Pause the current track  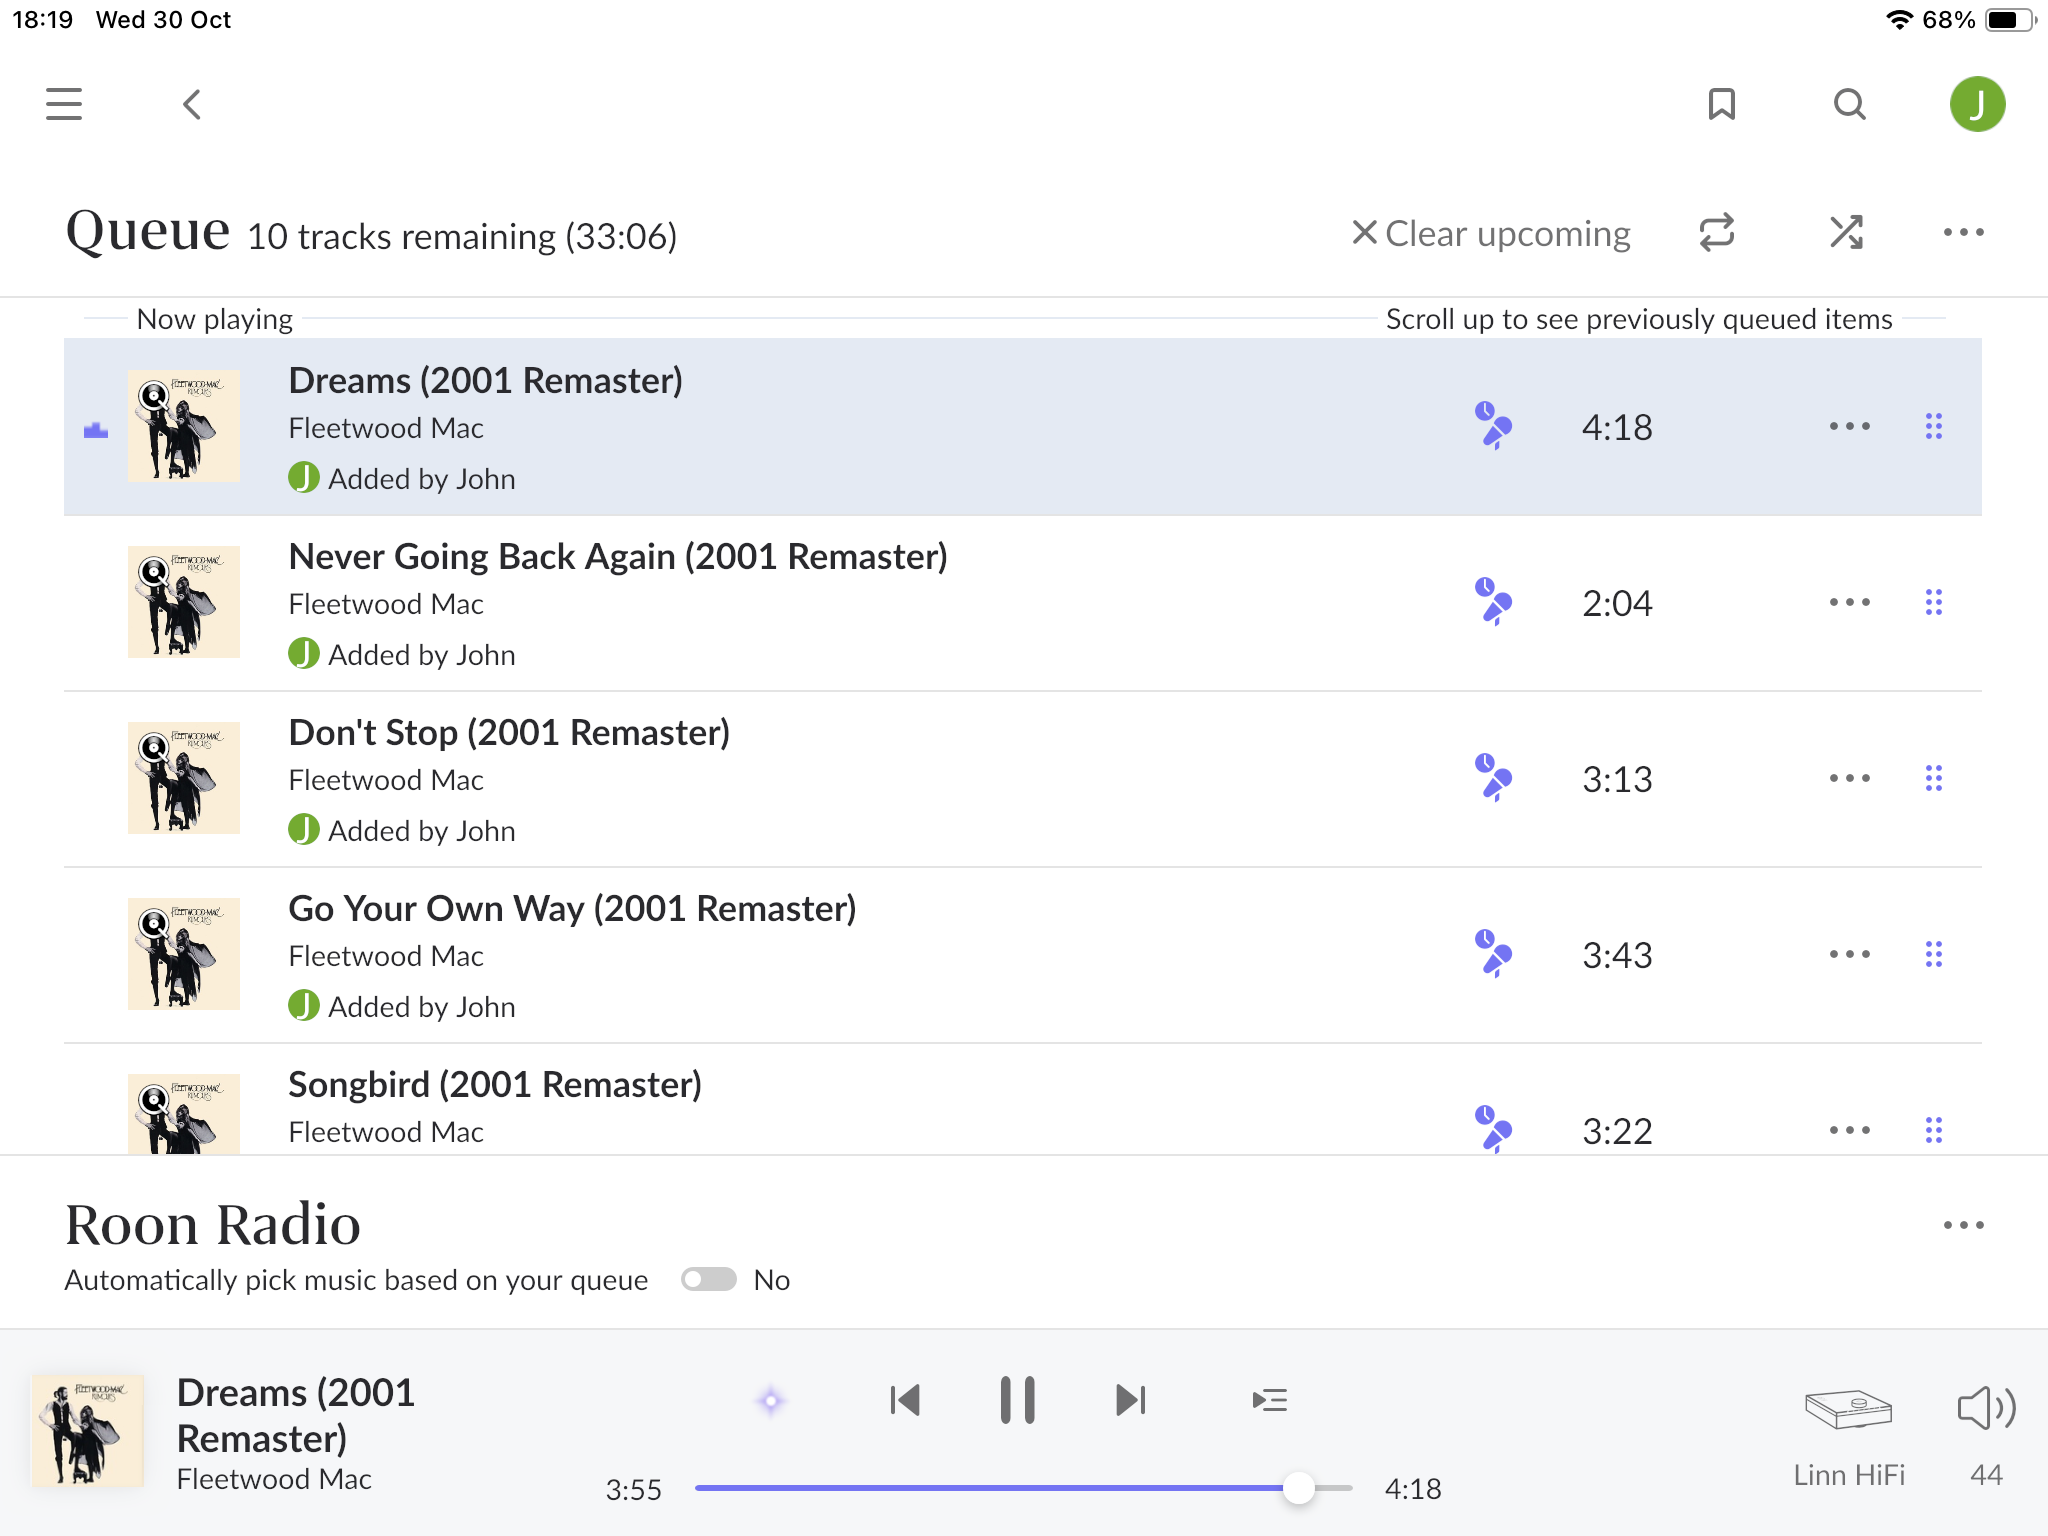pyautogui.click(x=1017, y=1400)
